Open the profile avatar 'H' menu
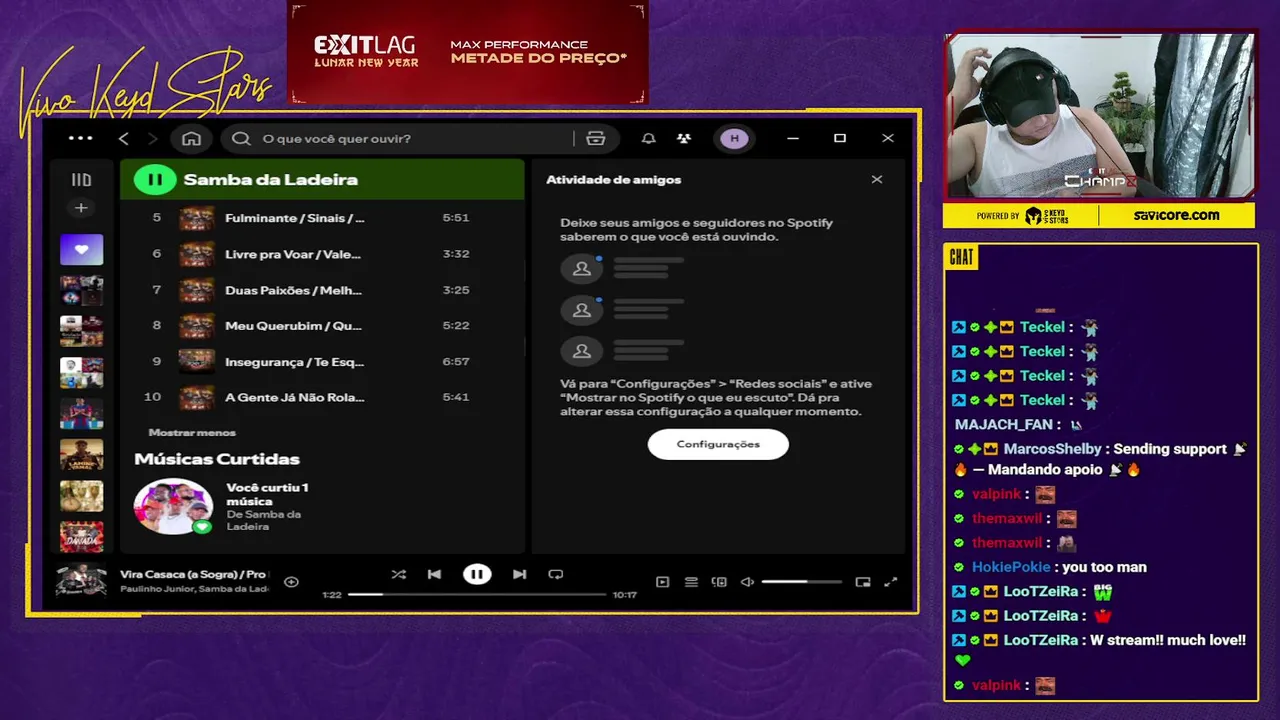Image resolution: width=1280 pixels, height=720 pixels. tap(735, 138)
